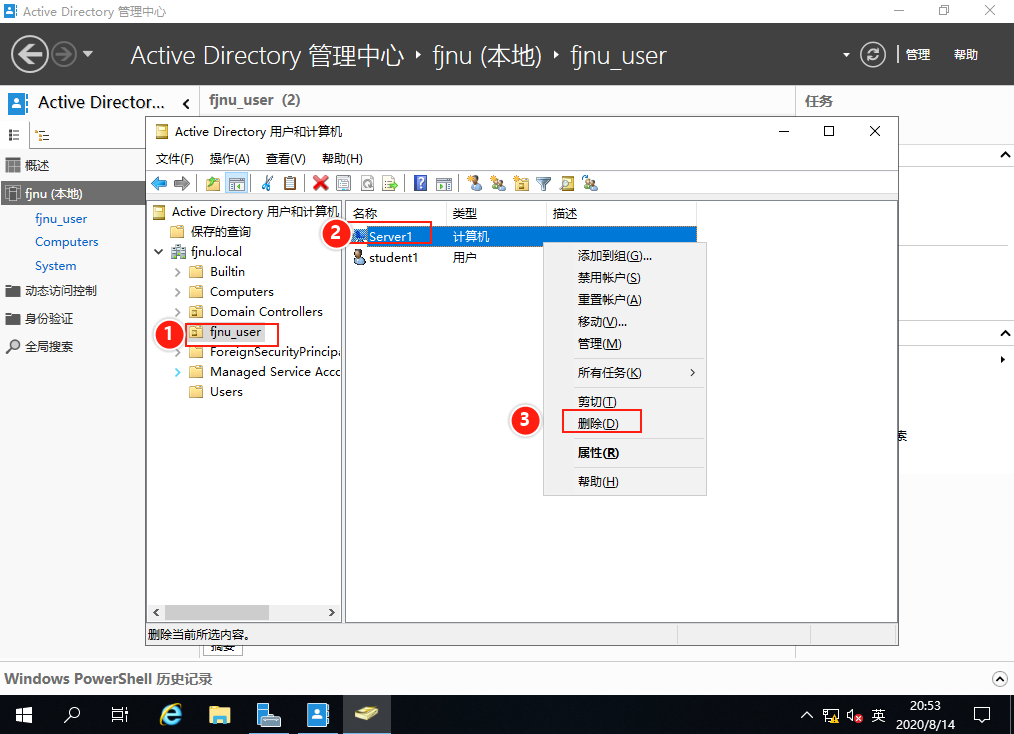
Task: Collapse the Administrative Center navigation pane
Action: pyautogui.click(x=186, y=103)
